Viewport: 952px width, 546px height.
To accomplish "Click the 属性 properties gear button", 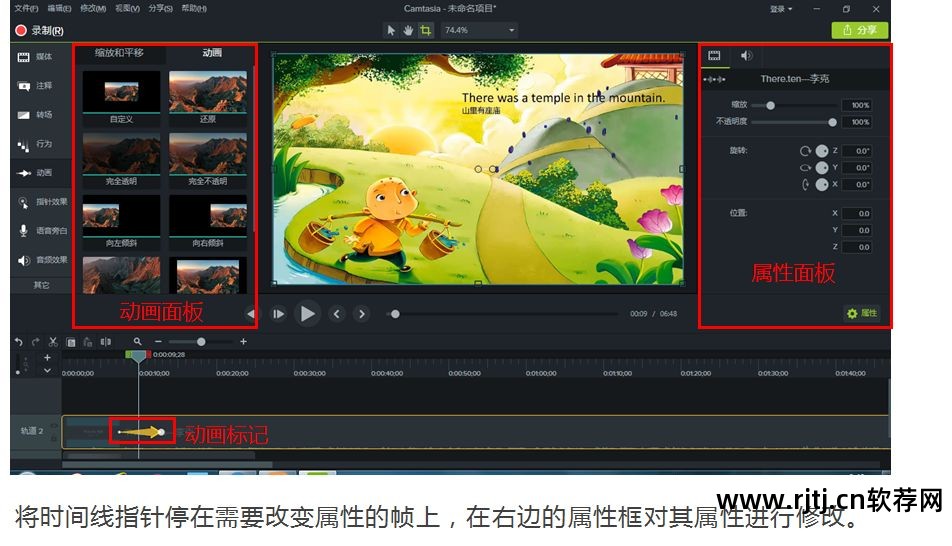I will [x=862, y=313].
